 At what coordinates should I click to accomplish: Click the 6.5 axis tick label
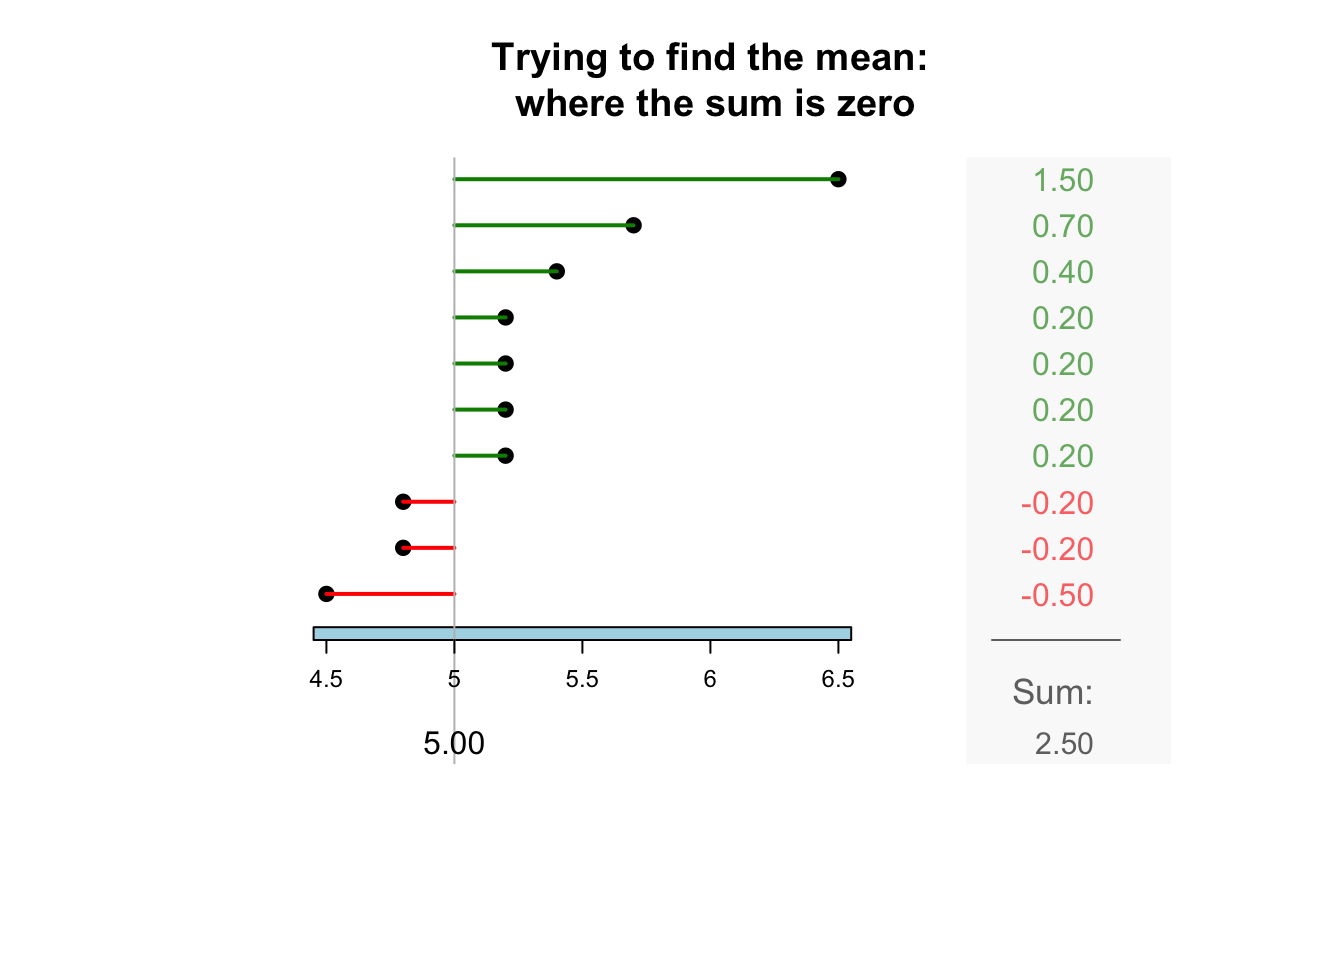838,681
